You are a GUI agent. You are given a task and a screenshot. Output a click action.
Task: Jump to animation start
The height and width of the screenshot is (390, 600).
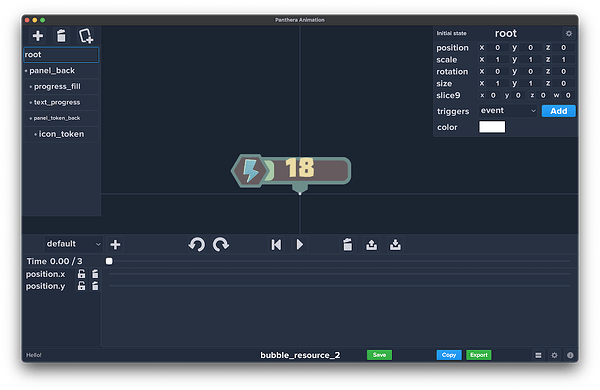coord(276,245)
